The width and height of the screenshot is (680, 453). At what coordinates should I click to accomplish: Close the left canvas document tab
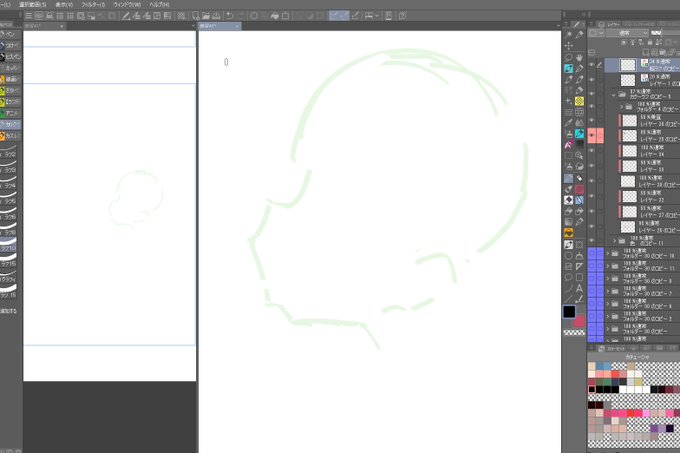coord(62,26)
